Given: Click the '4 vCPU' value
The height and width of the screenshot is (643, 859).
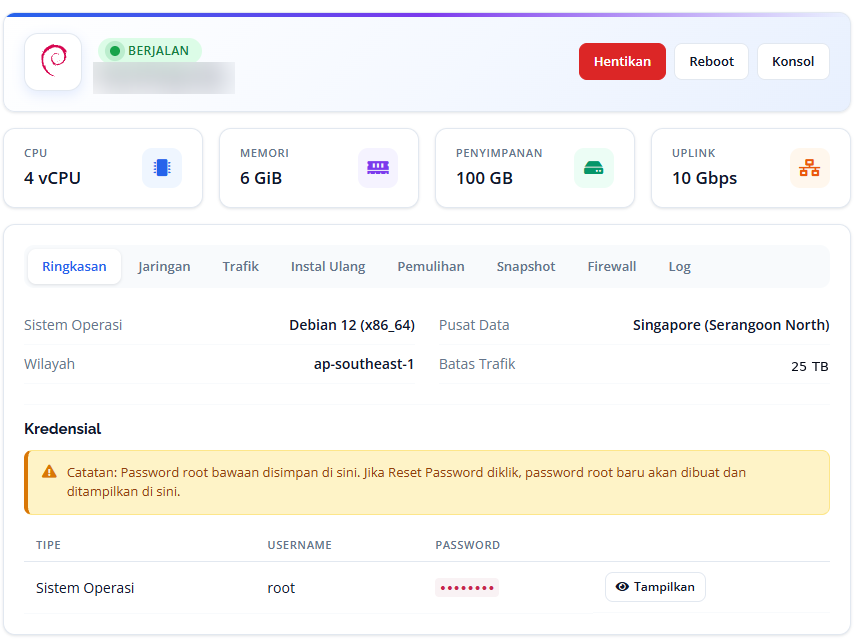Looking at the screenshot, I should pyautogui.click(x=52, y=178).
